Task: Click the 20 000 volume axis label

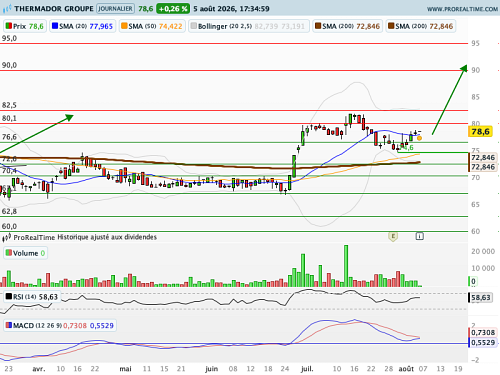Action: point(483,251)
